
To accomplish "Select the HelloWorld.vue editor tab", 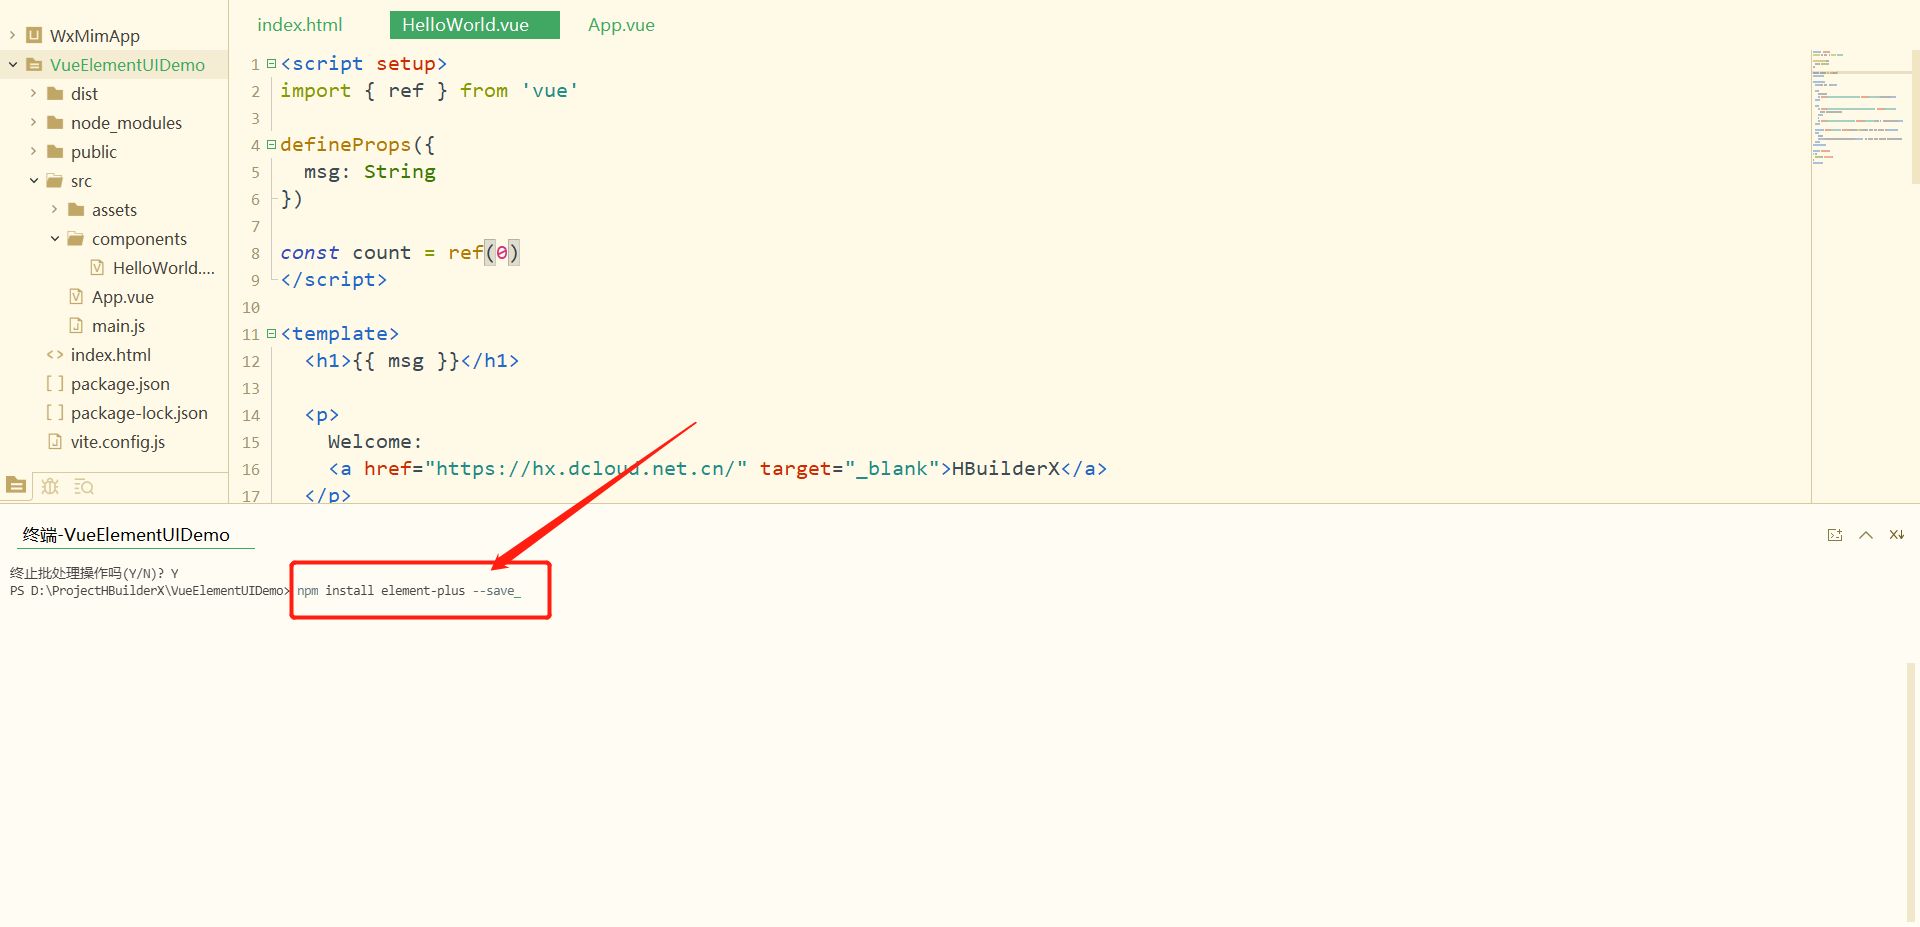I will pos(475,25).
